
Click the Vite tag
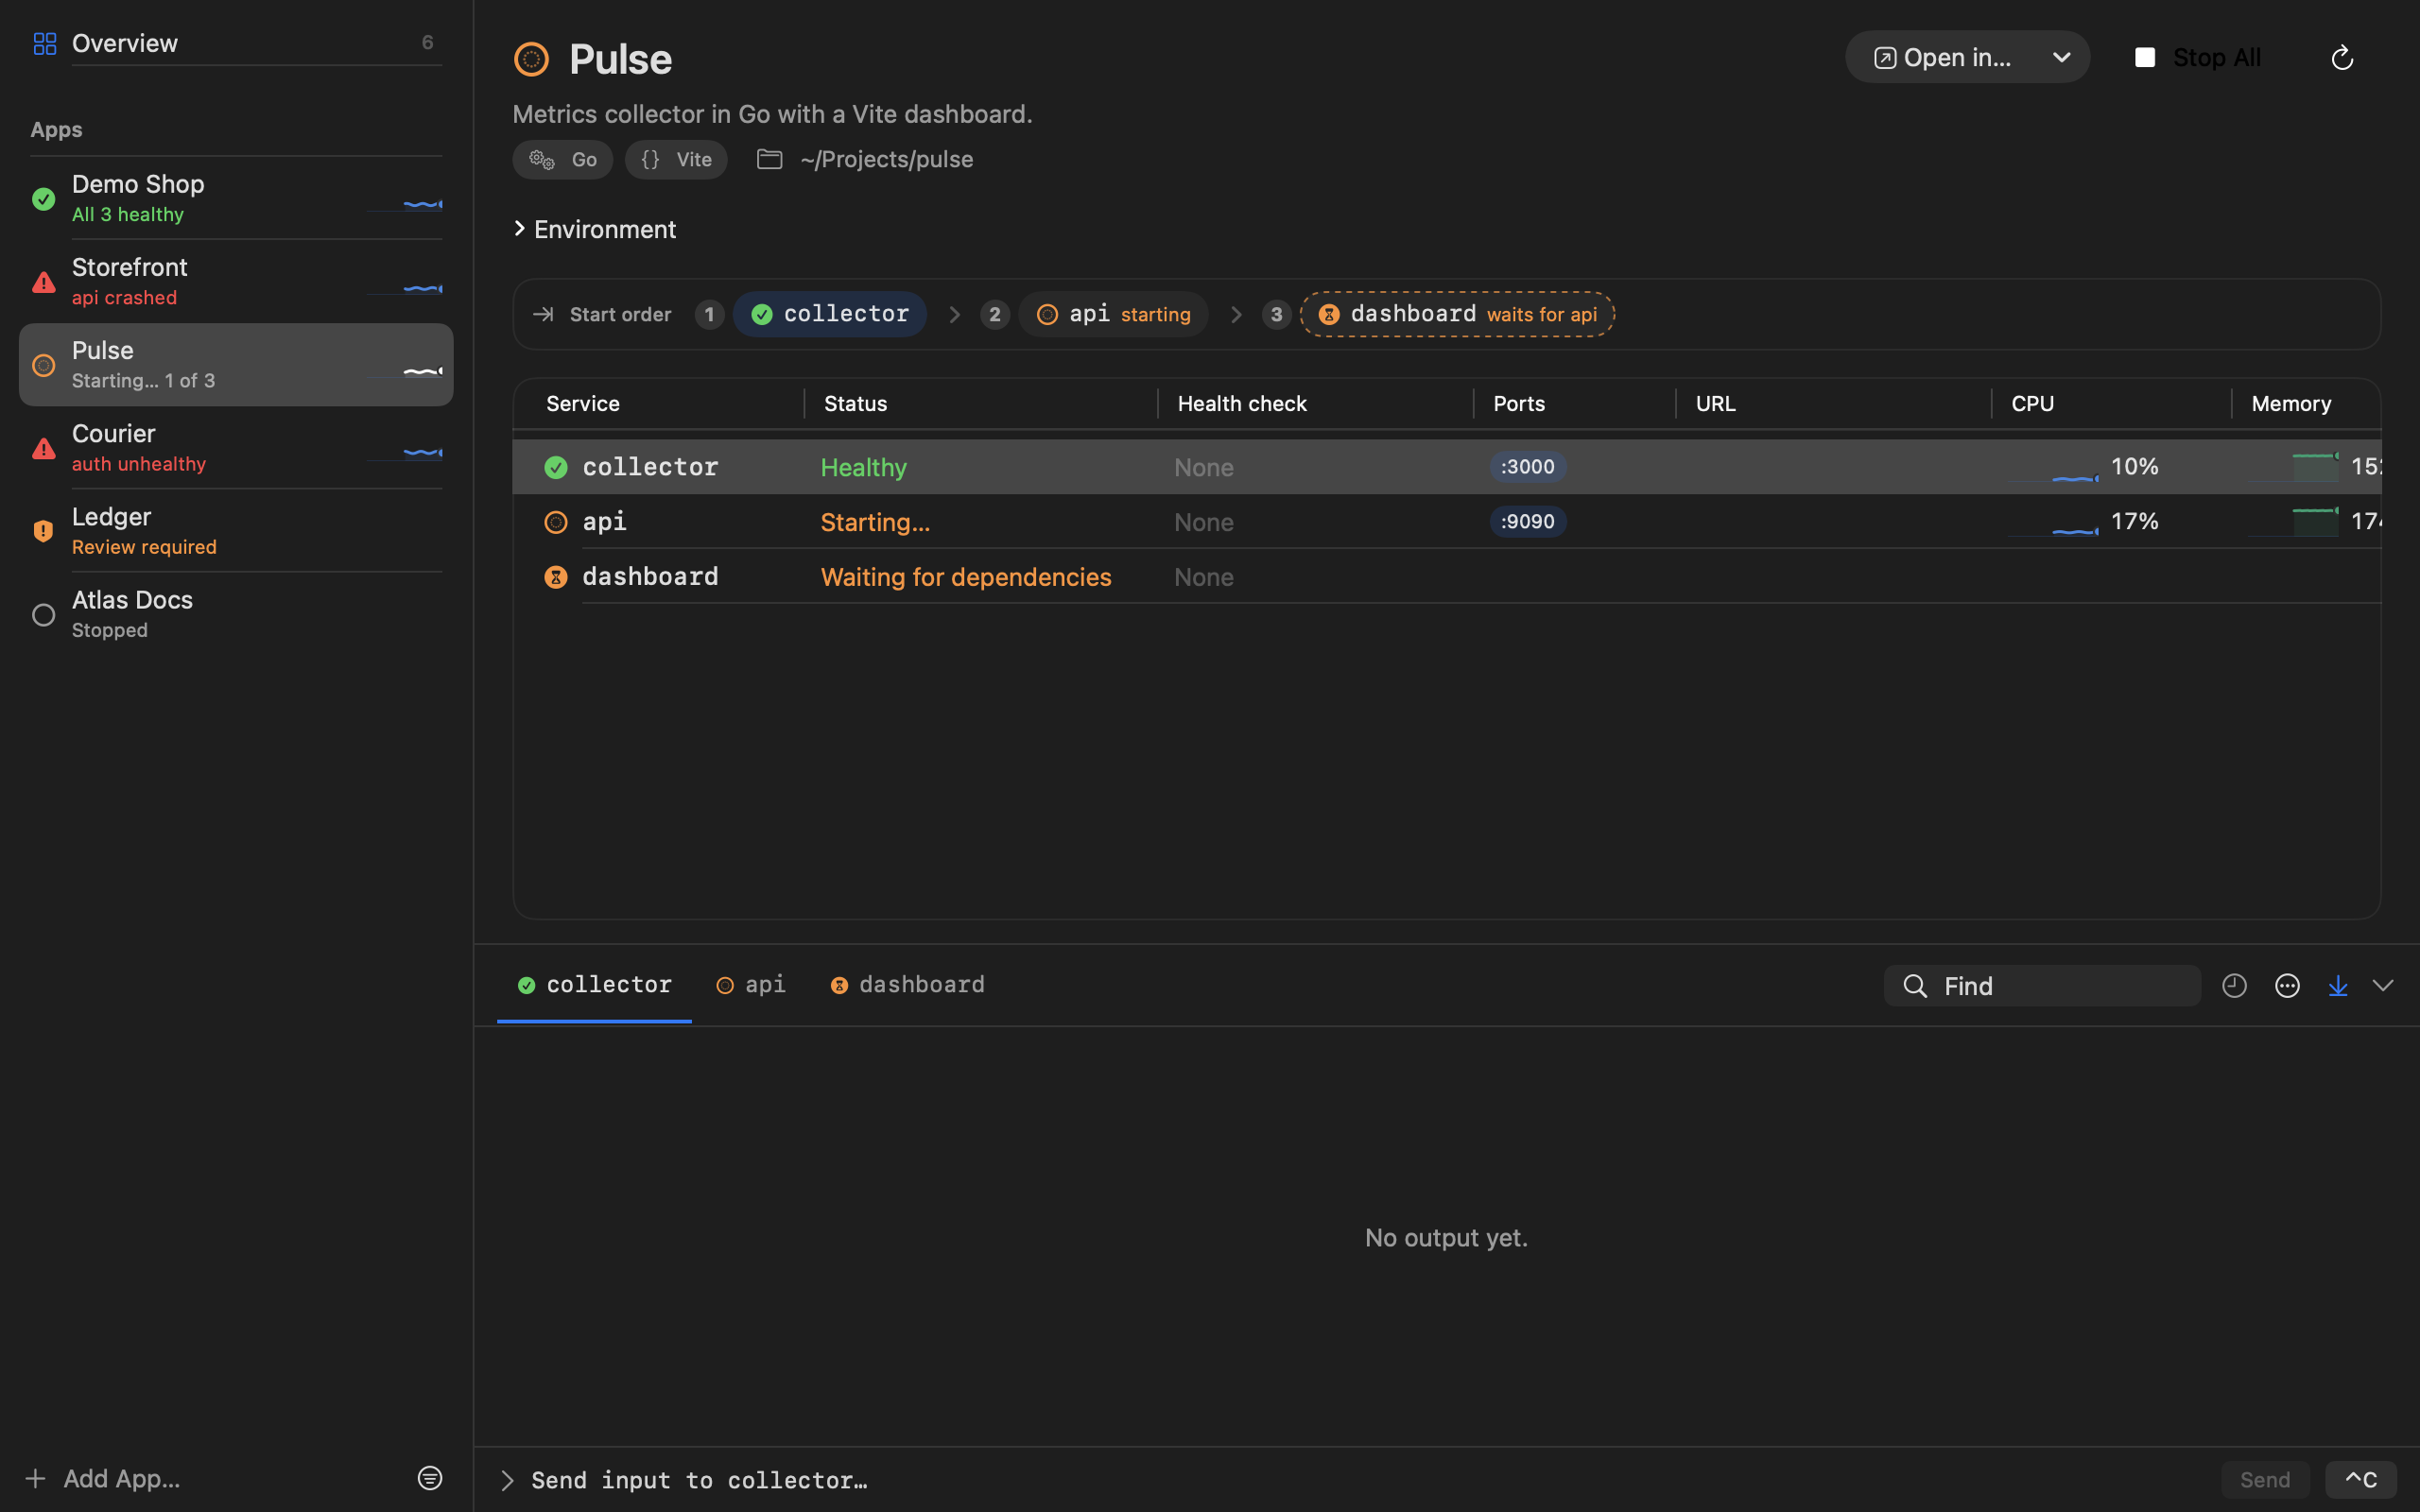676,159
